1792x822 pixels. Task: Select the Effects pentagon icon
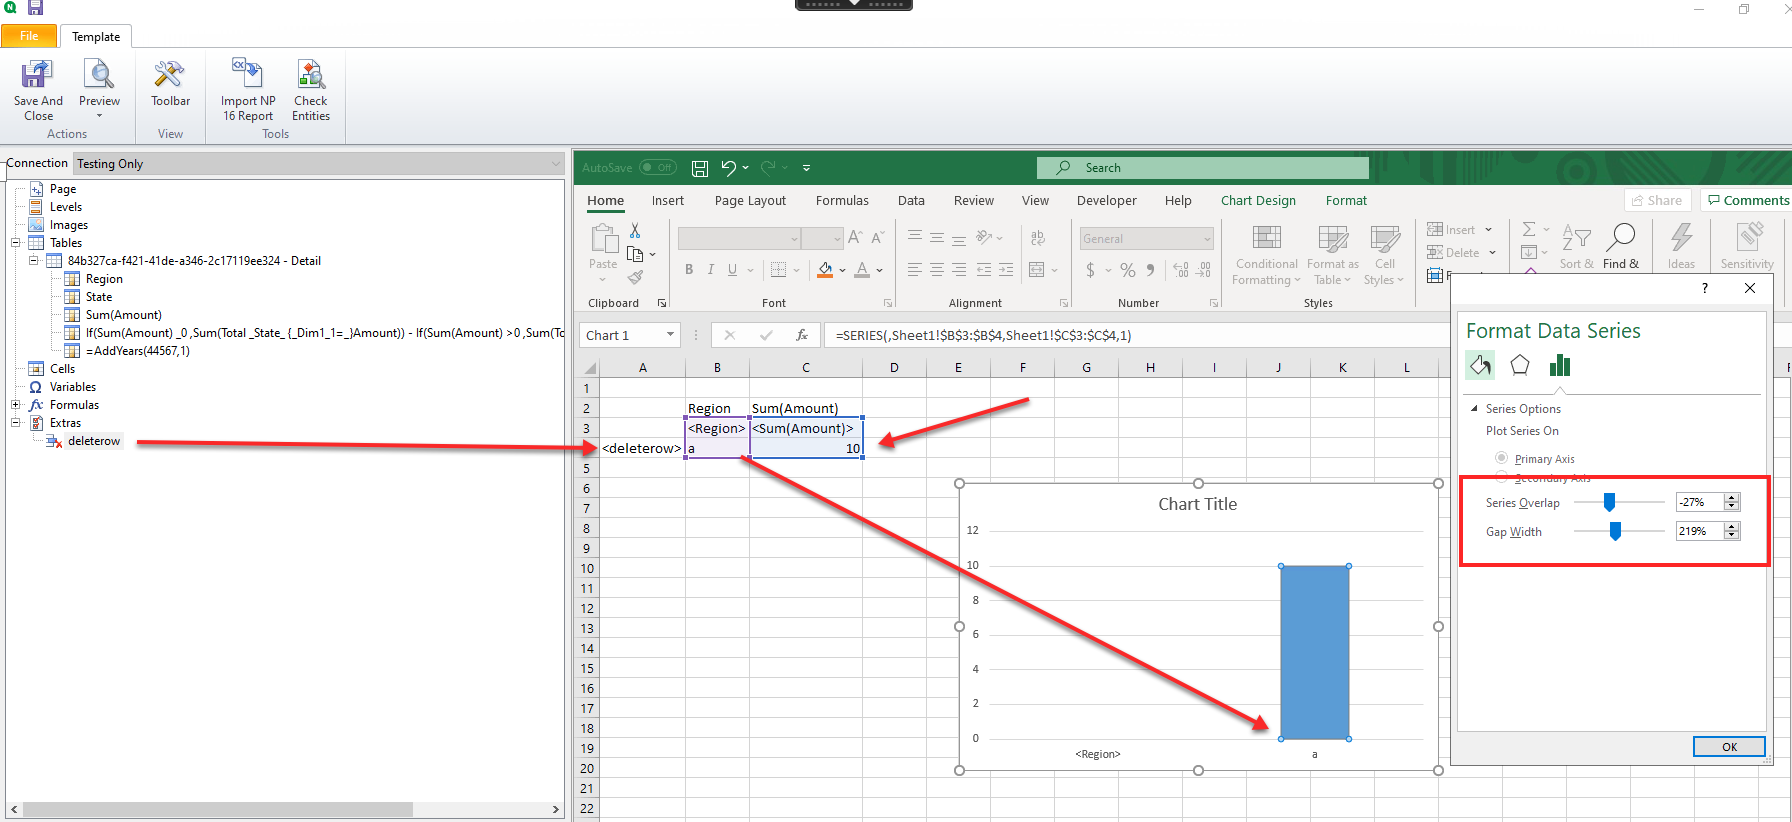(1519, 366)
